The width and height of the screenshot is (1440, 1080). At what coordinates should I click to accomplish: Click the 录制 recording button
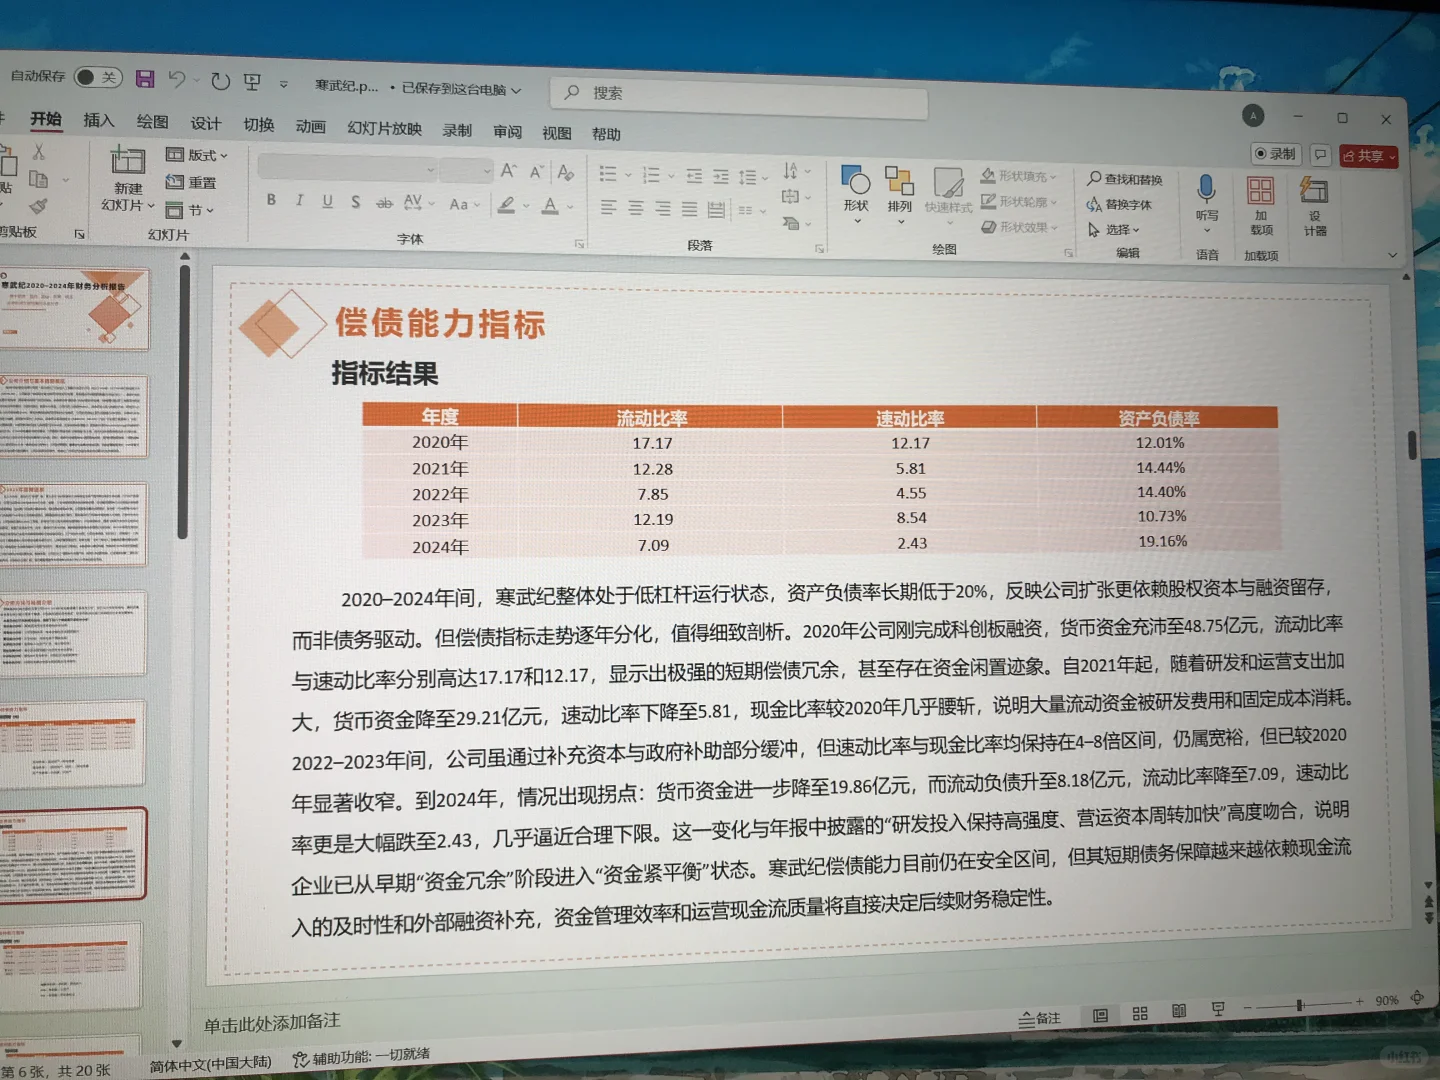click(1275, 153)
